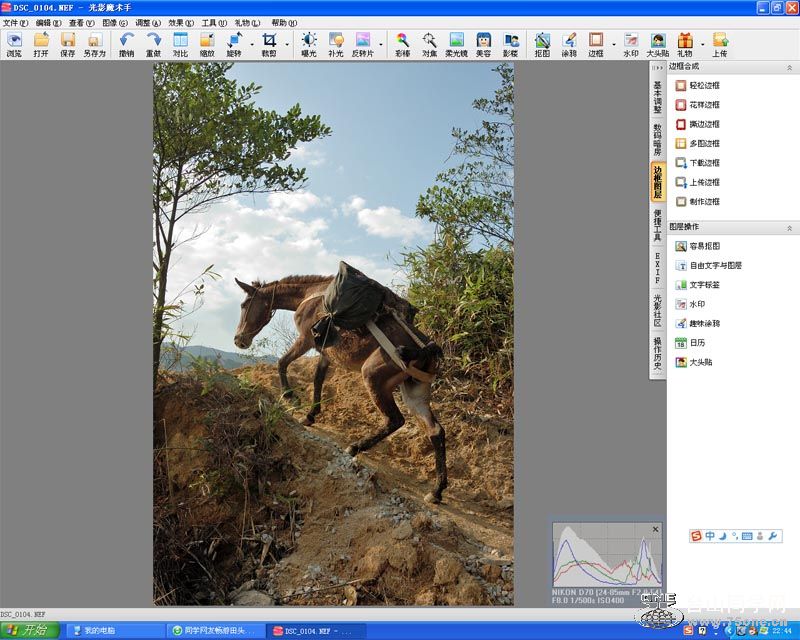800x640 pixels.
Task: Open dropdown arrow beside 边框 toolbar button
Action: 613,44
